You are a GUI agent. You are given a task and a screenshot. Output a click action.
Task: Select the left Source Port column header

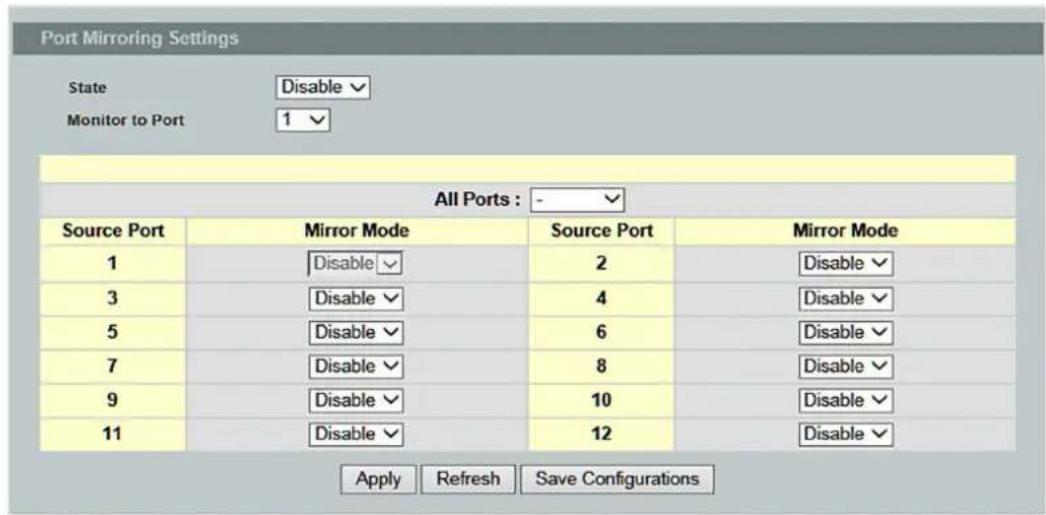[113, 231]
